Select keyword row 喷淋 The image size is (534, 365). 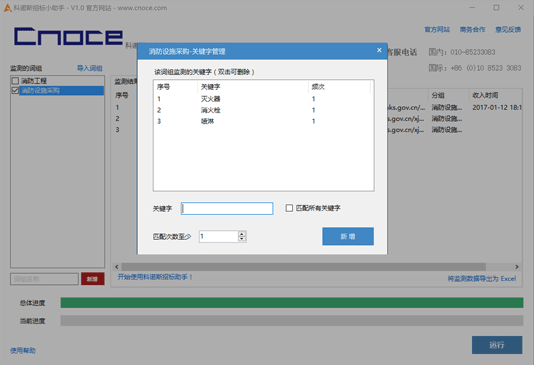tap(263, 121)
